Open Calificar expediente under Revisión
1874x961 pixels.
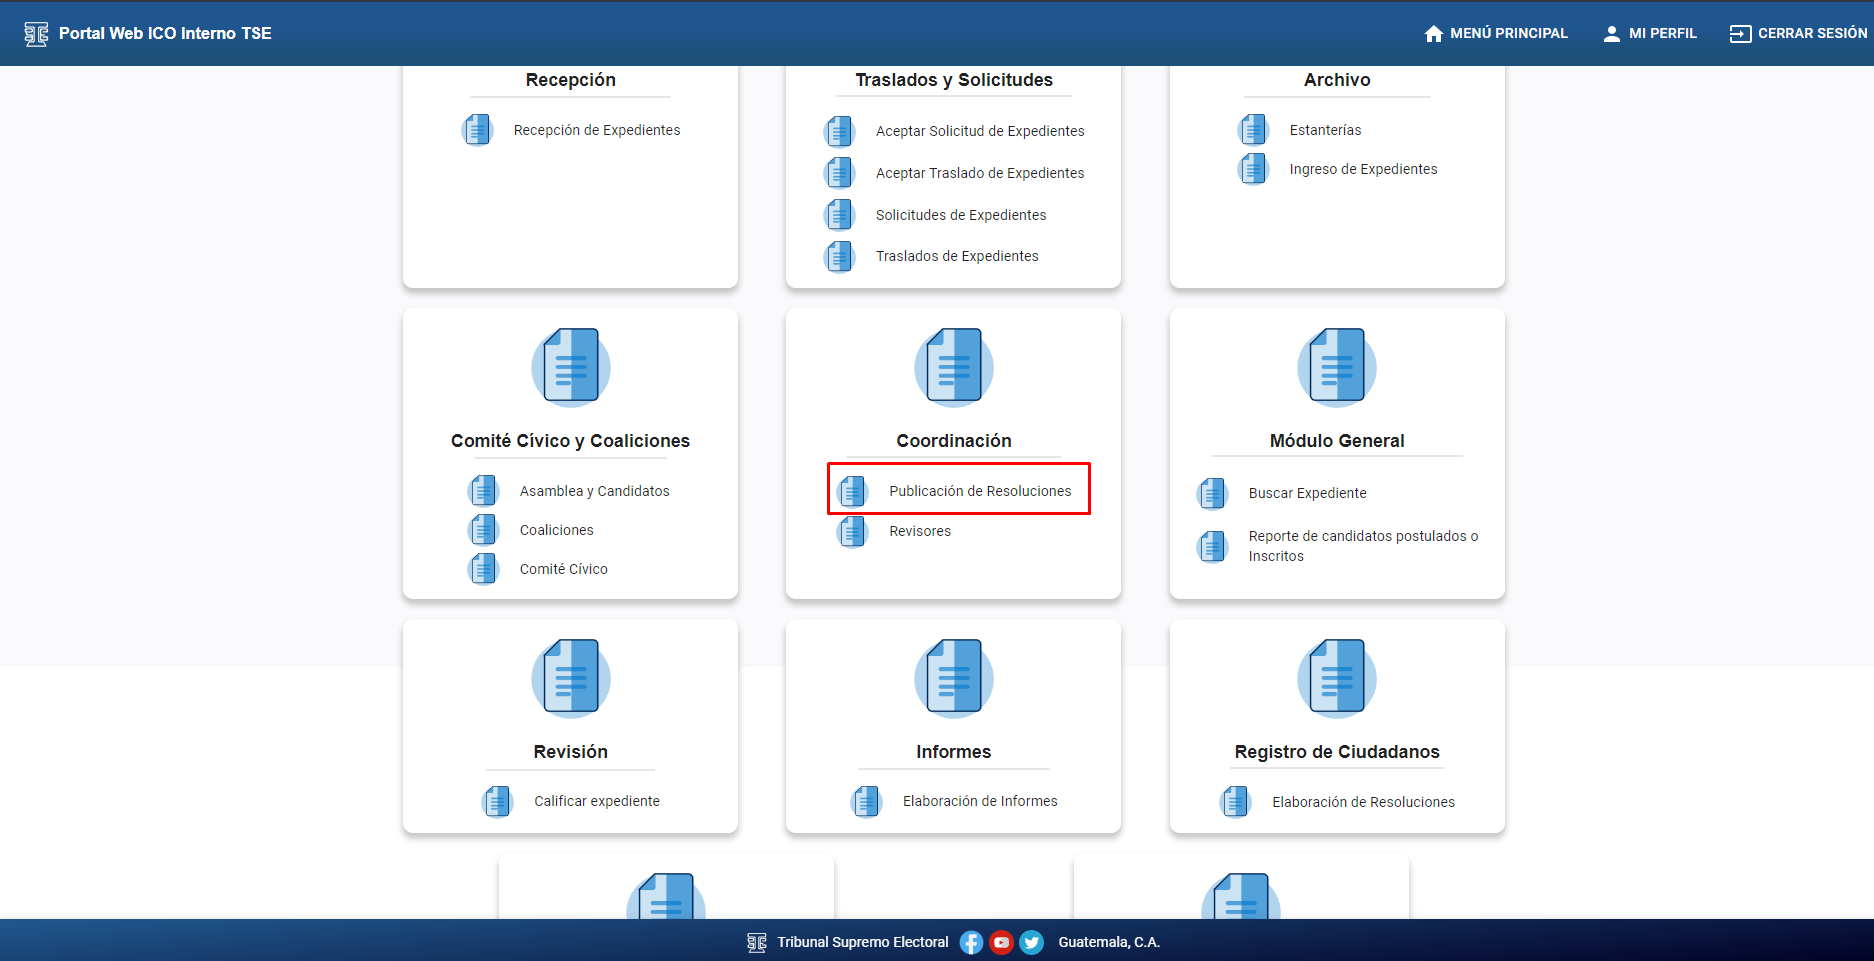(x=597, y=800)
